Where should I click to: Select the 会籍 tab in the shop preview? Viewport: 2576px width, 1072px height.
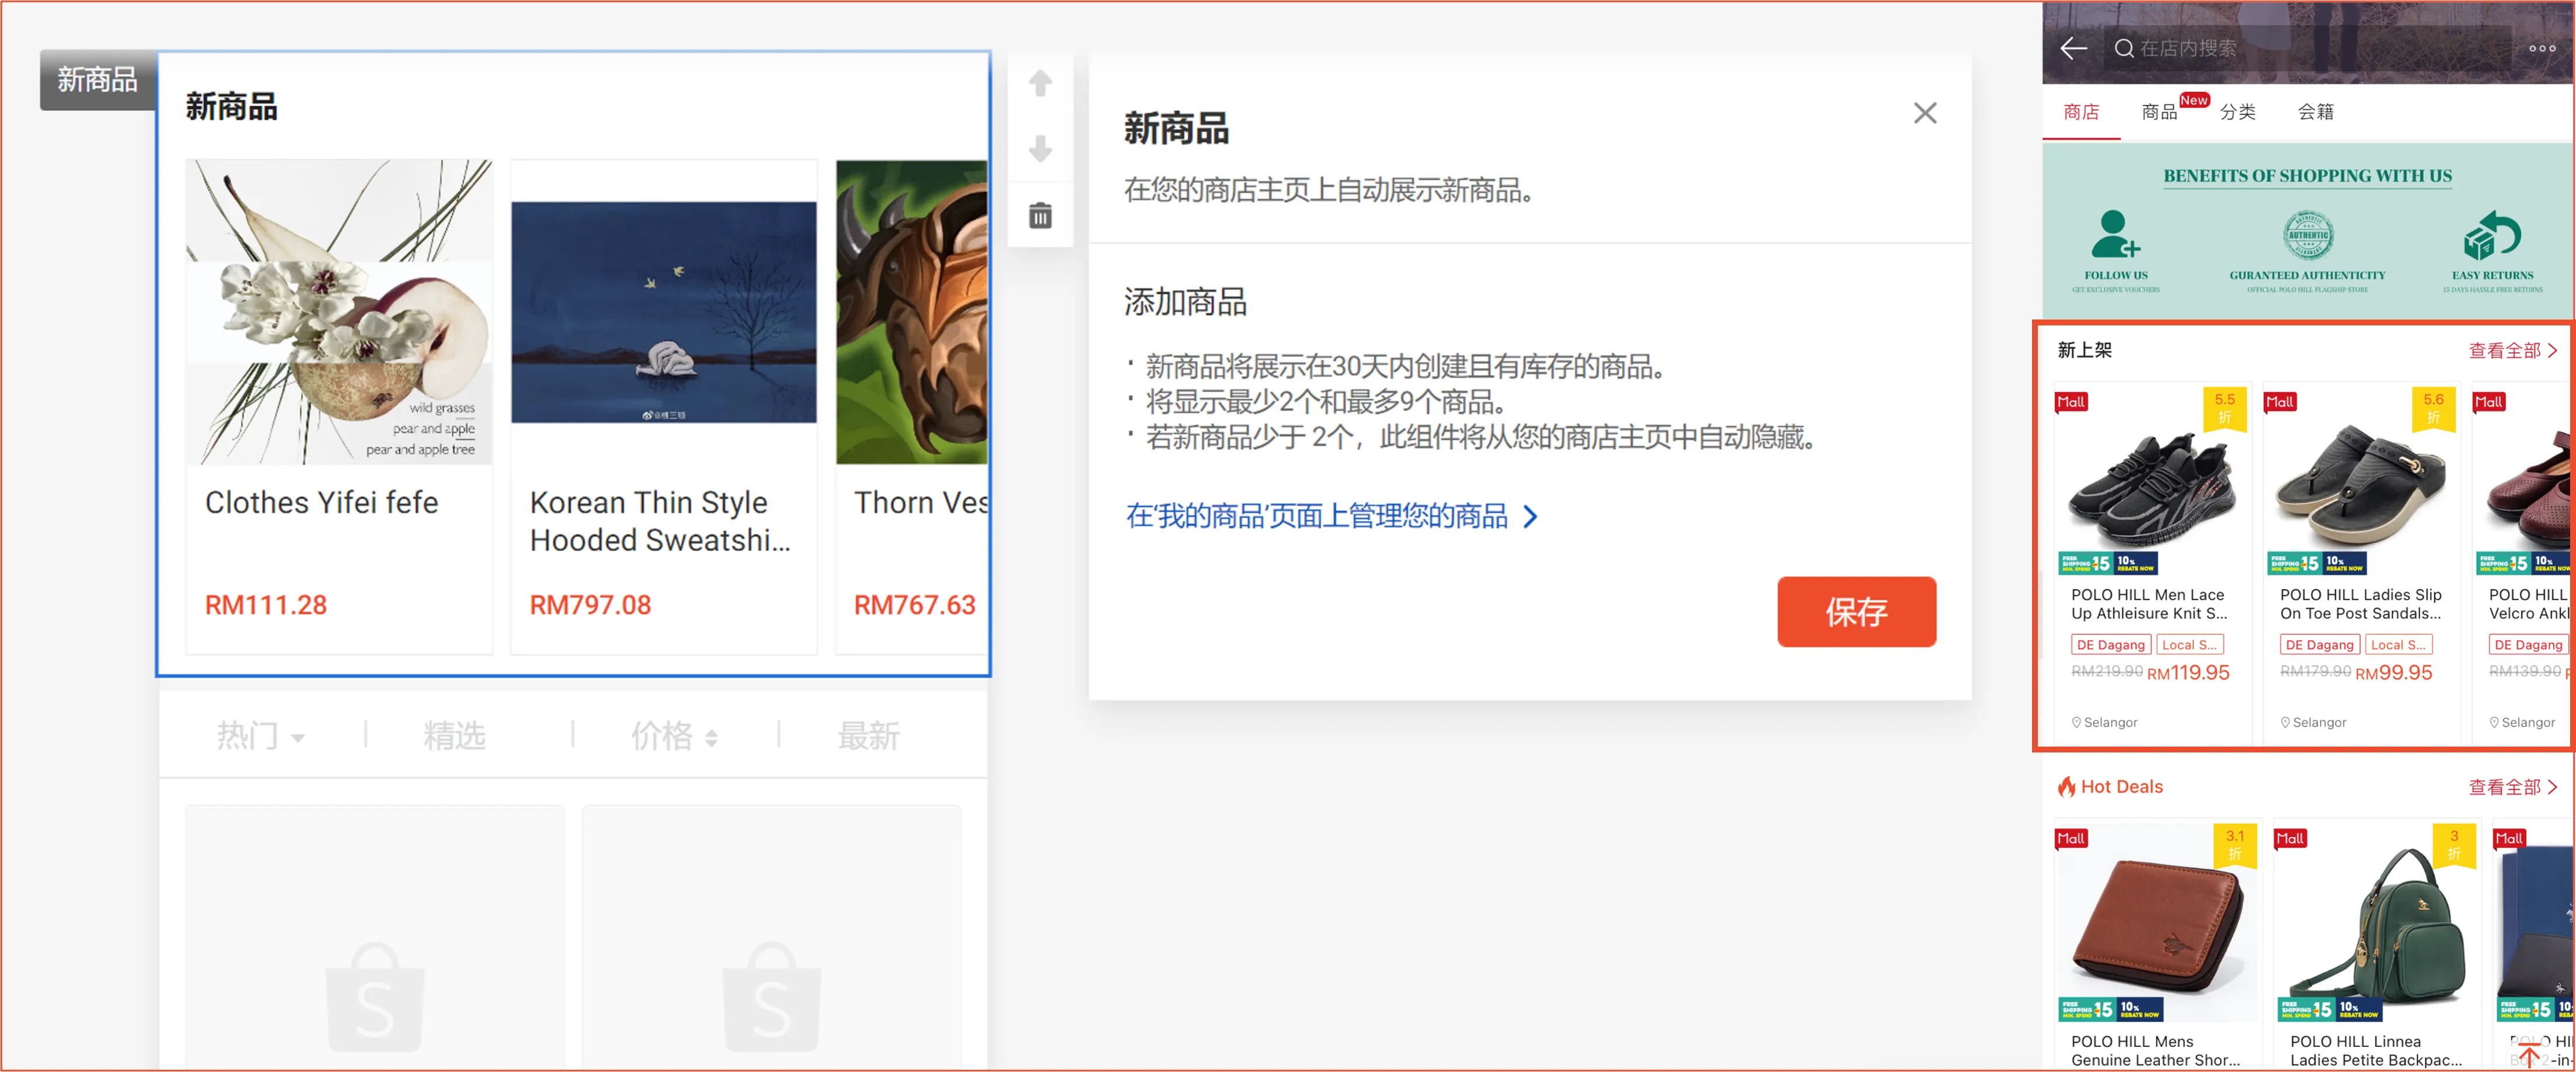[x=2318, y=112]
